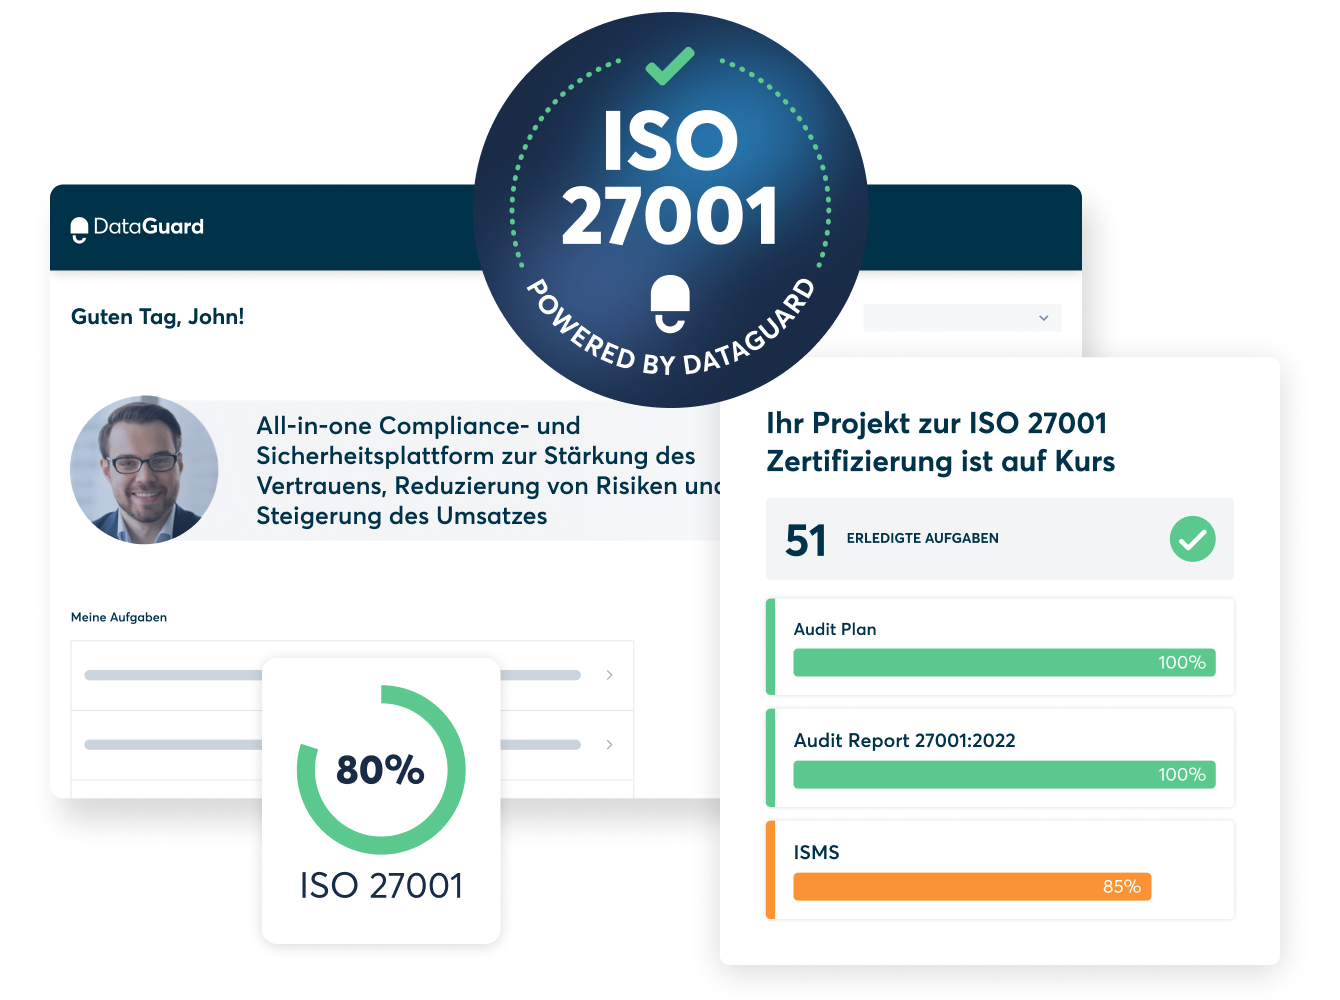Click the ISO 27001 label under progress ring
Screen dimensions: 1340x1000
coord(381,886)
